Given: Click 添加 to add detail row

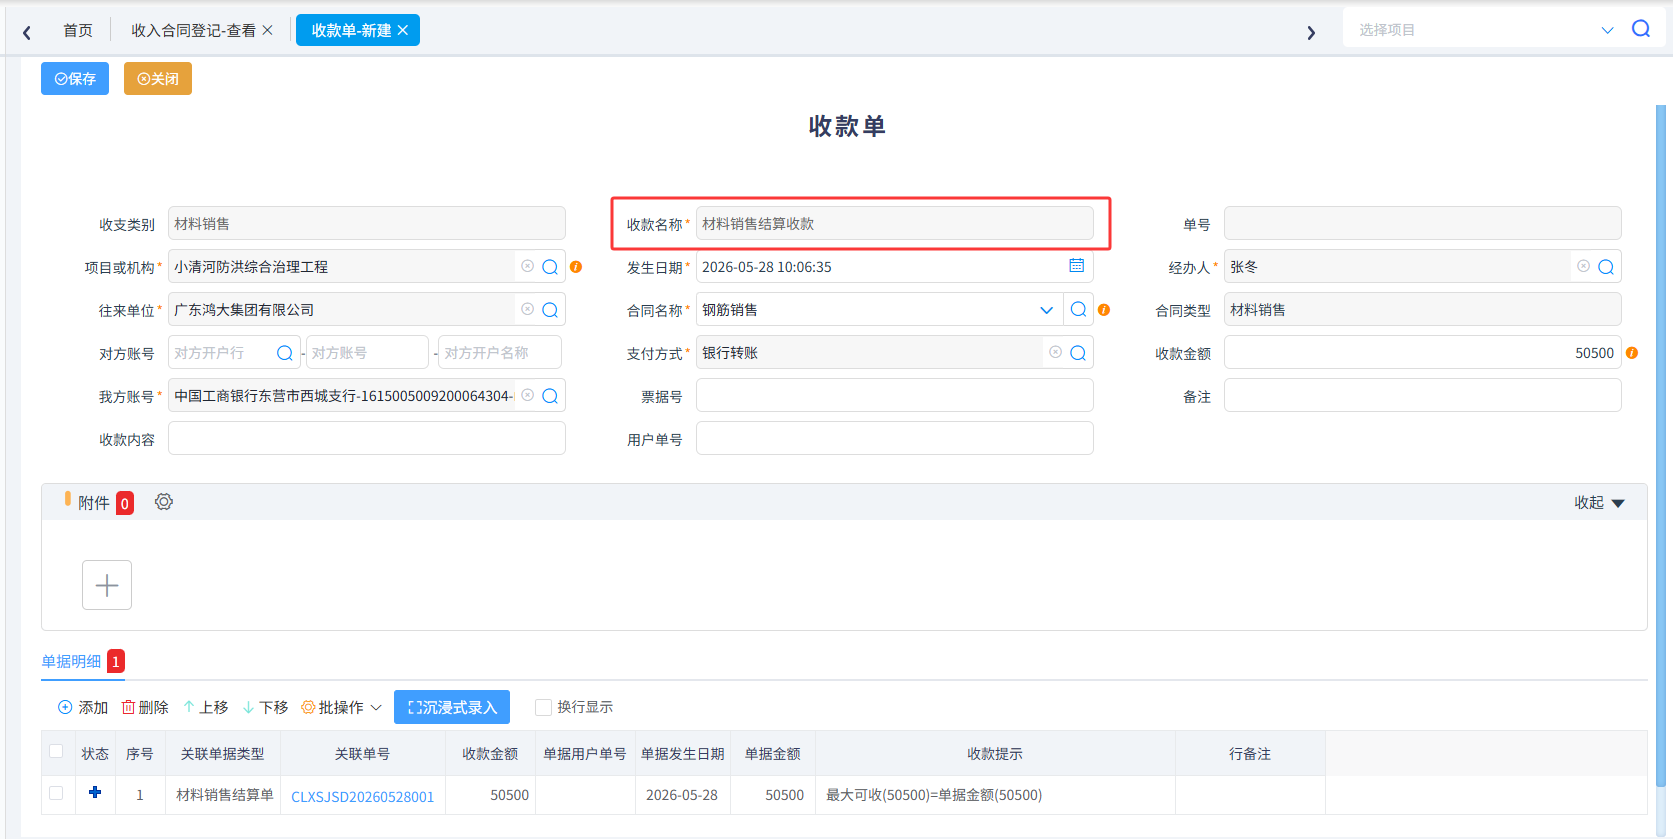Looking at the screenshot, I should point(83,707).
